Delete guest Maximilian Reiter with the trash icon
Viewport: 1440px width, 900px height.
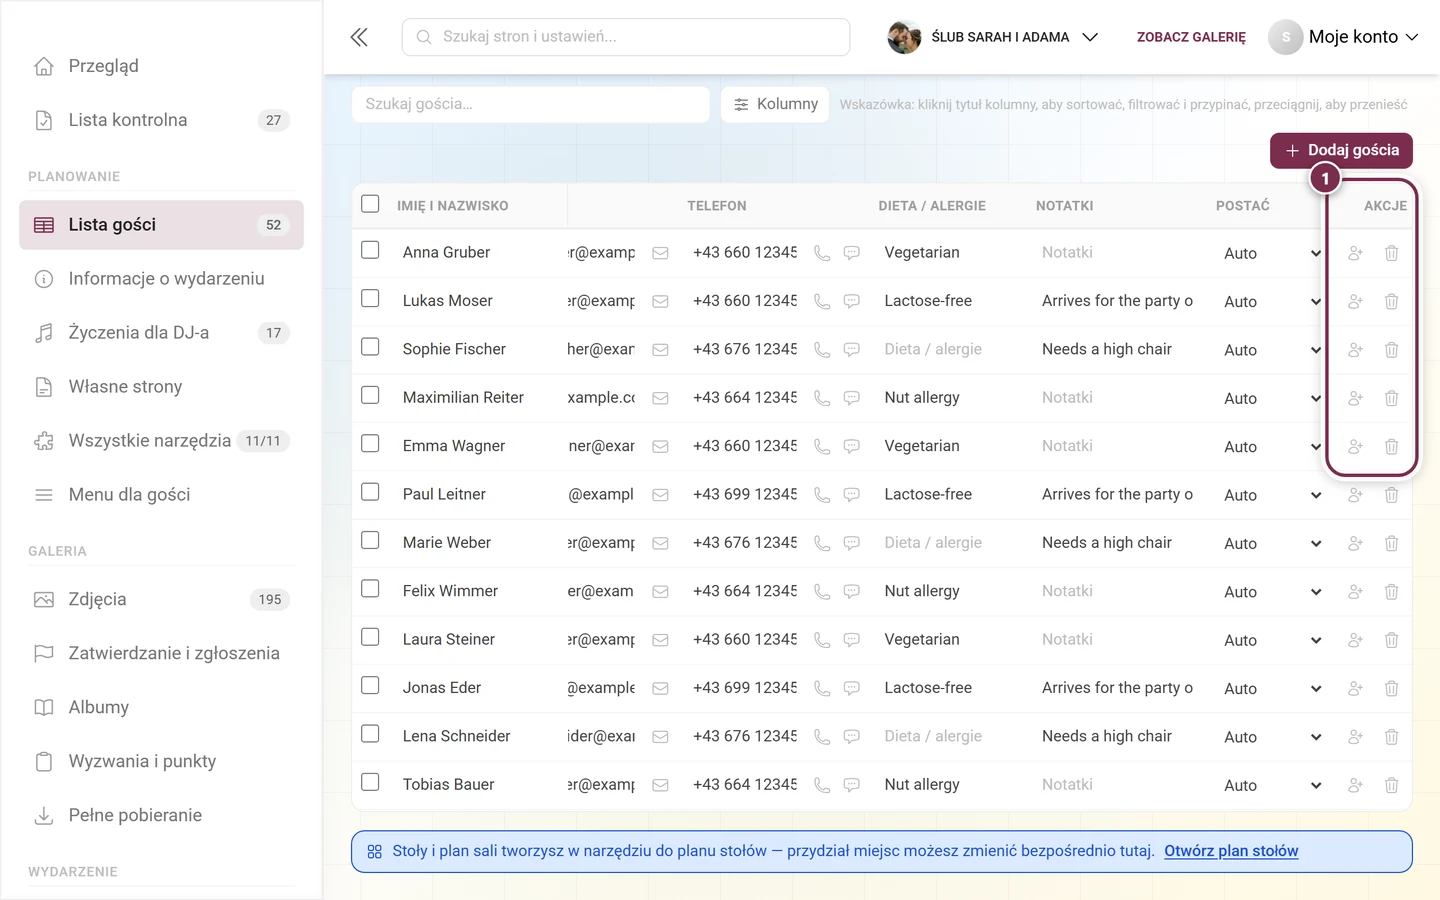click(x=1391, y=398)
